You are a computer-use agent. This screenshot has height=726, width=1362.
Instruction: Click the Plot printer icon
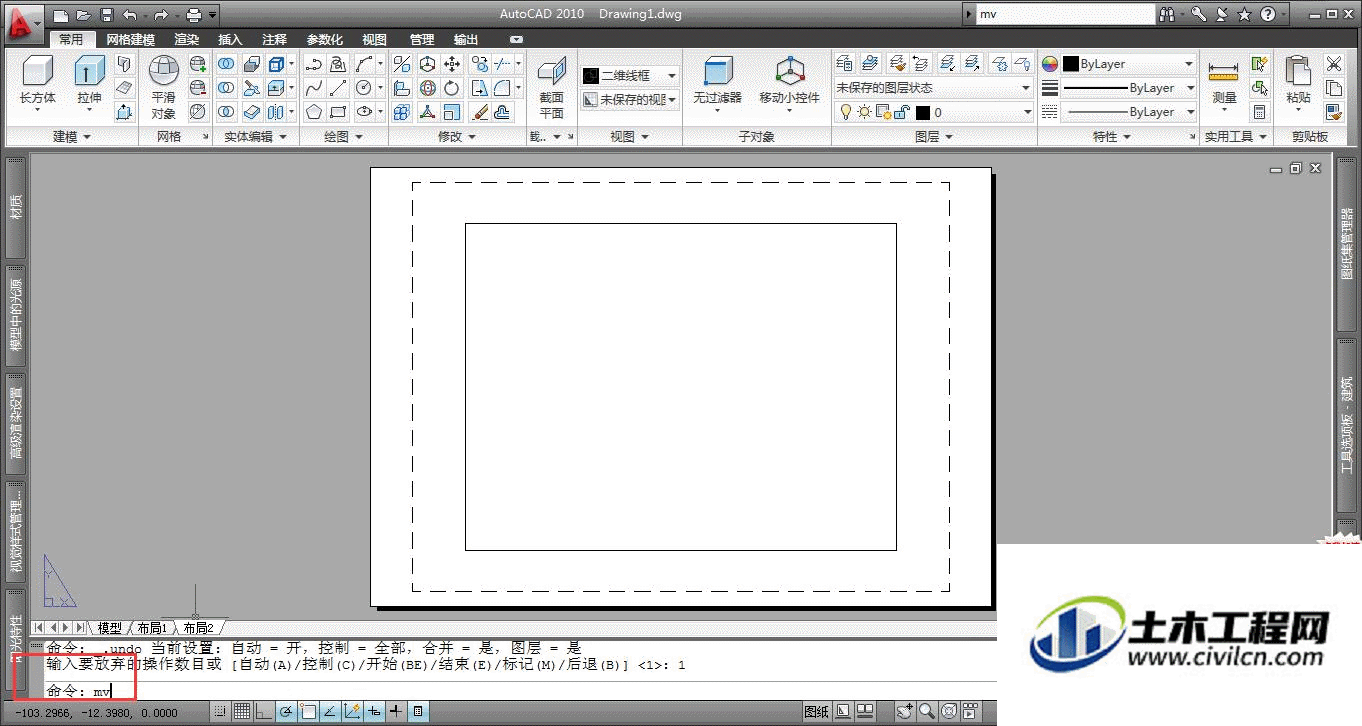pos(194,15)
